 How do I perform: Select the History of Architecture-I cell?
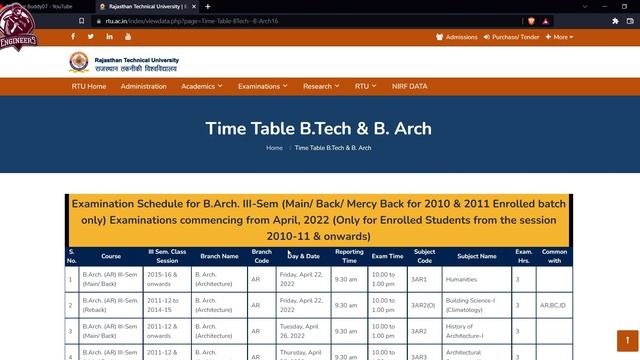pos(477,331)
